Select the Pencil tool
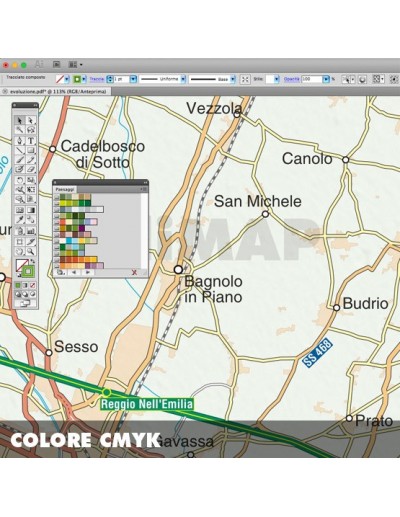Viewport: 400px width, 517px height. (x=31, y=160)
